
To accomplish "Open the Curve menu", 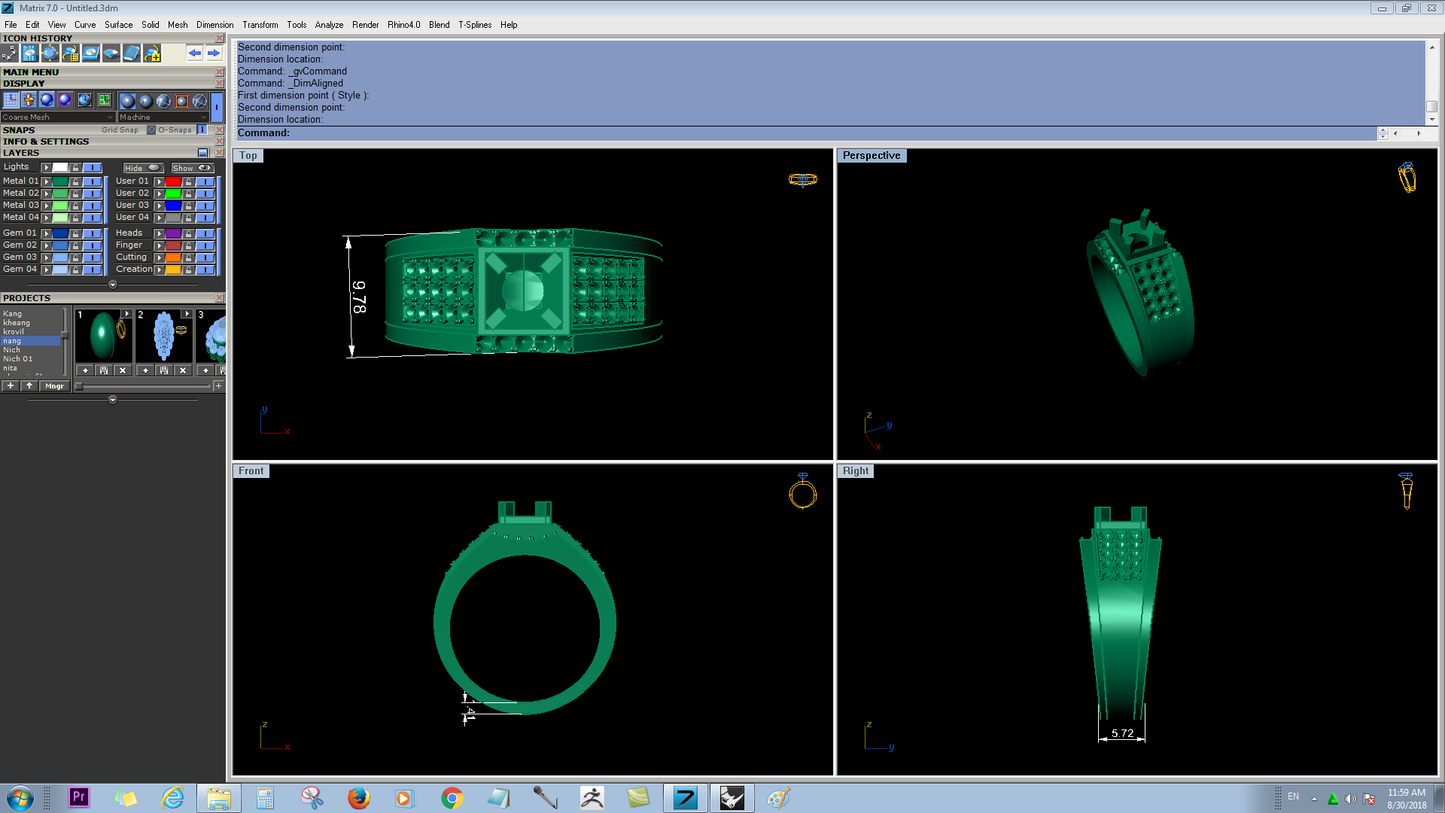I will click(x=85, y=24).
